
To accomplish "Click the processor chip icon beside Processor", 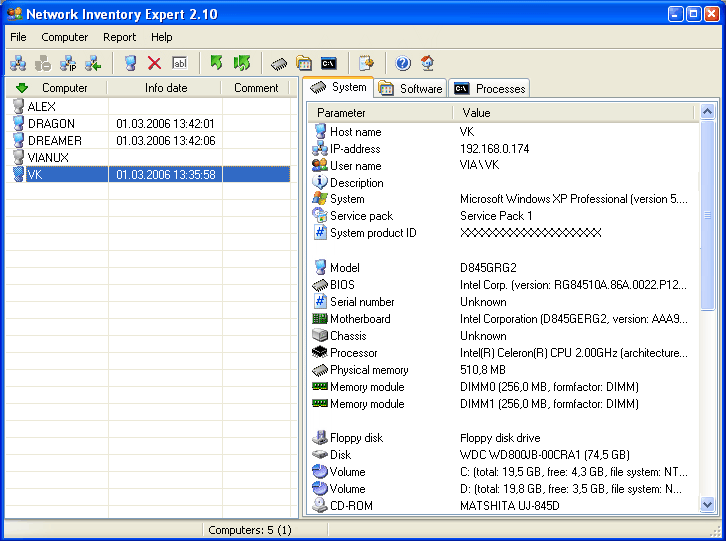I will pos(320,352).
